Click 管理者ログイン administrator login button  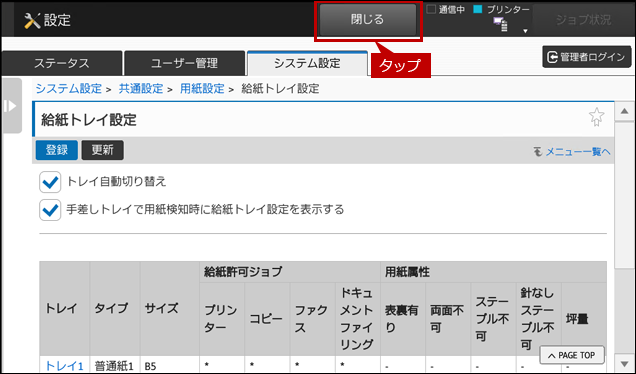pos(587,57)
